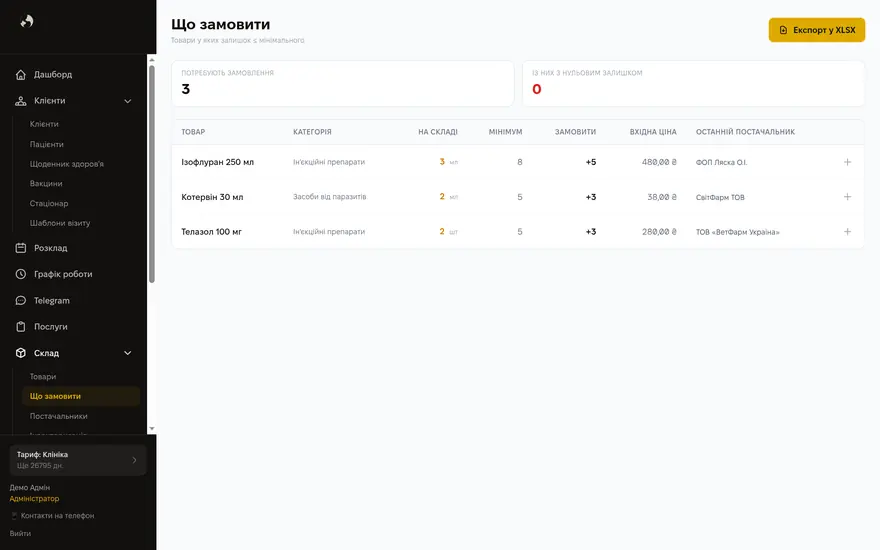880x550 pixels.
Task: Click the Розклад calendar icon
Action: (x=21, y=248)
